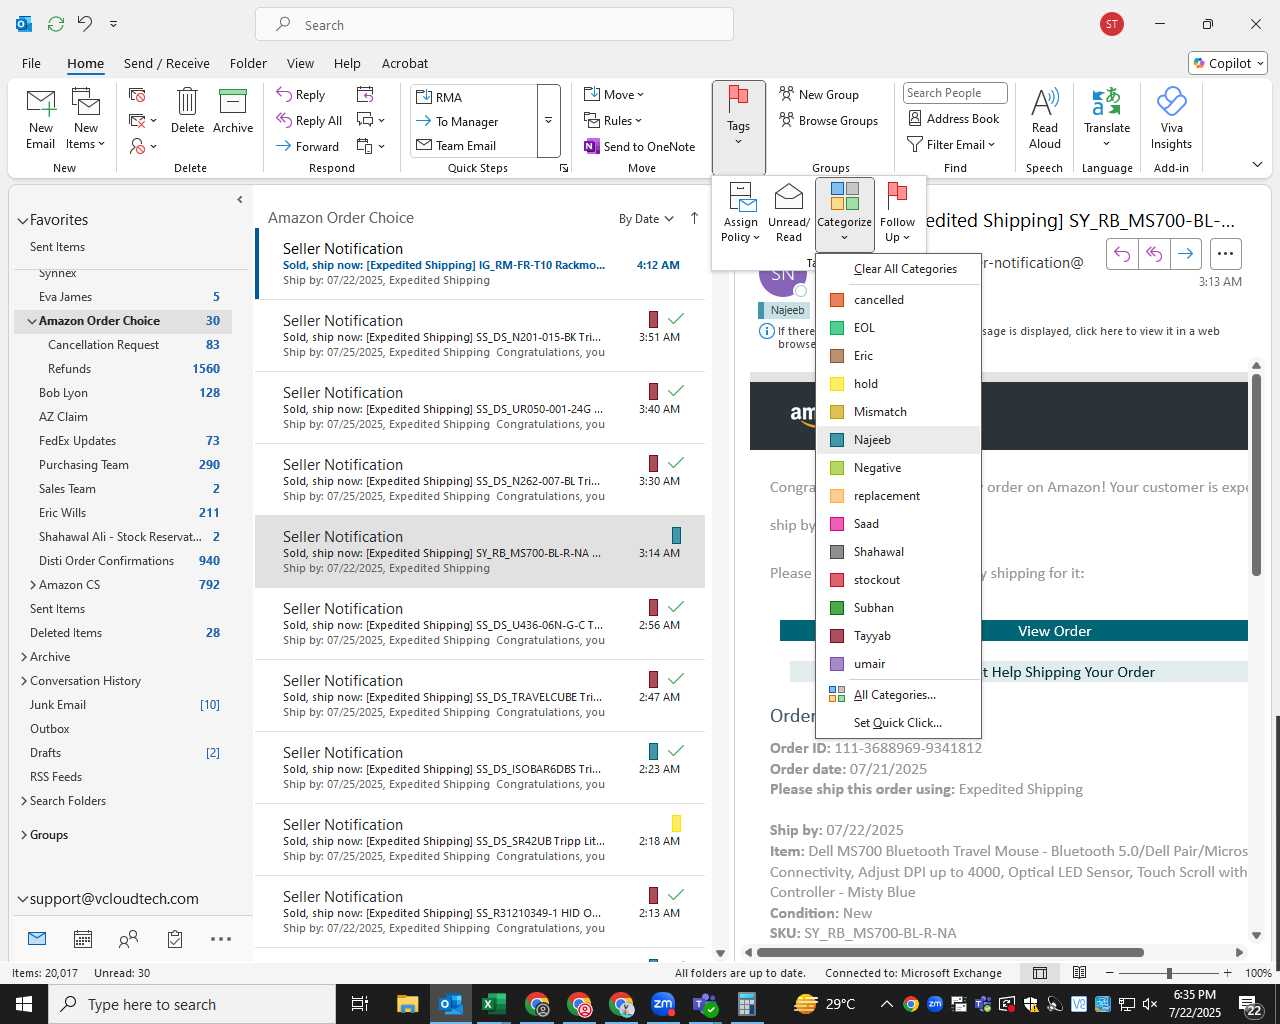Click the Search People field
This screenshot has height=1024, width=1280.
point(955,93)
